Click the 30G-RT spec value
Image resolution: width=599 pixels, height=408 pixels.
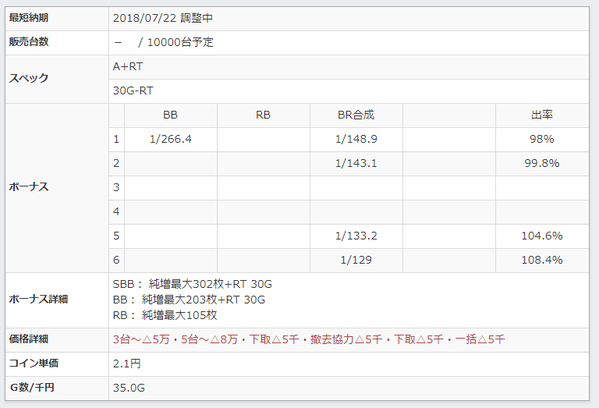coord(133,91)
